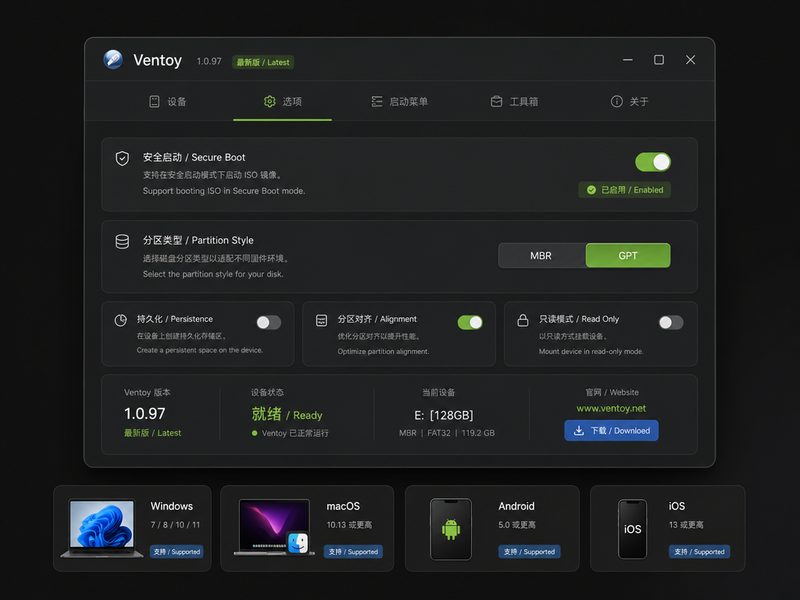Click the toolbox icon in 工具箱 tab
The image size is (800, 600).
(x=496, y=102)
